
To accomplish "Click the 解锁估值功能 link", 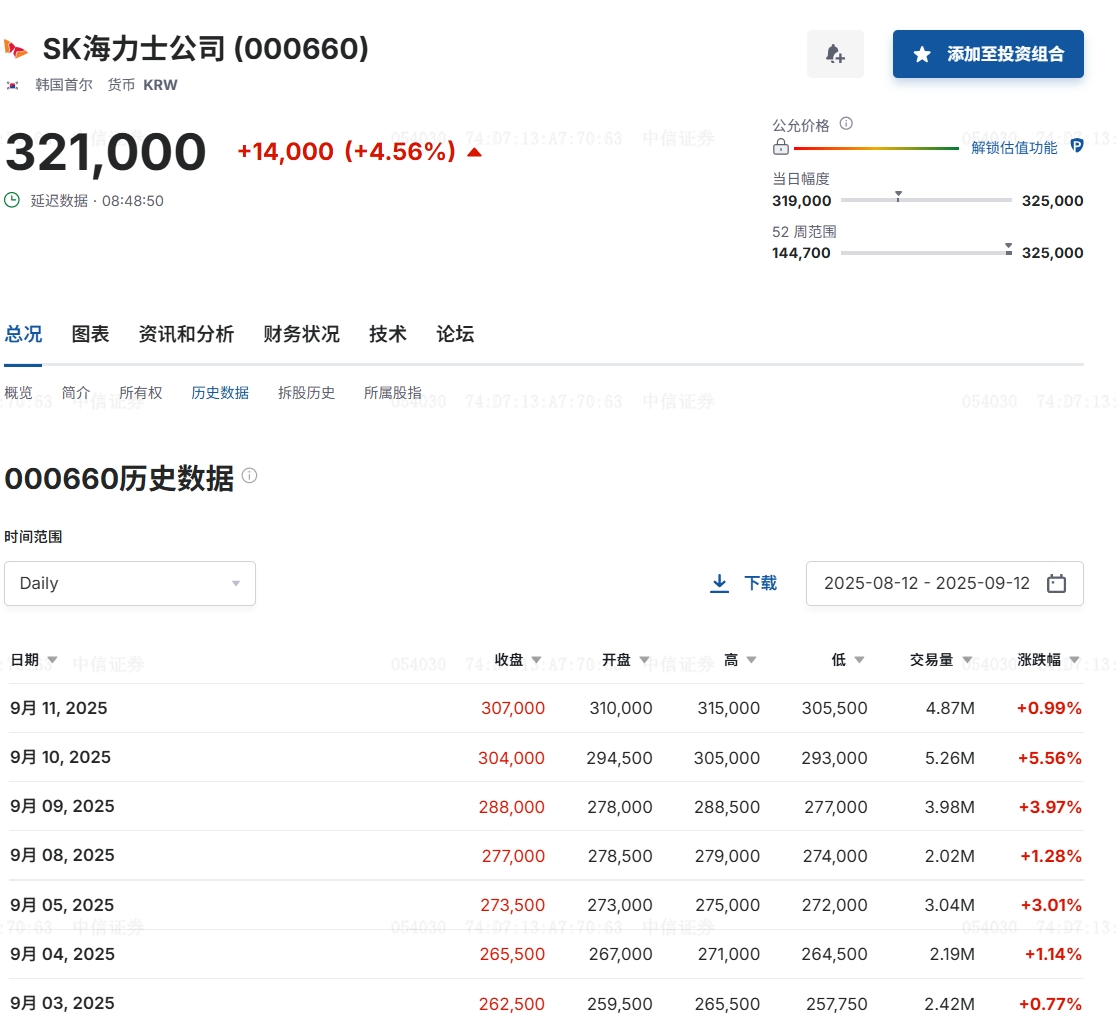I will [1014, 147].
